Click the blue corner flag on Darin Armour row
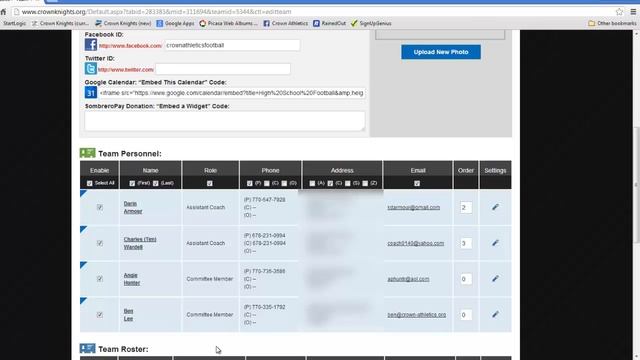 point(83,193)
